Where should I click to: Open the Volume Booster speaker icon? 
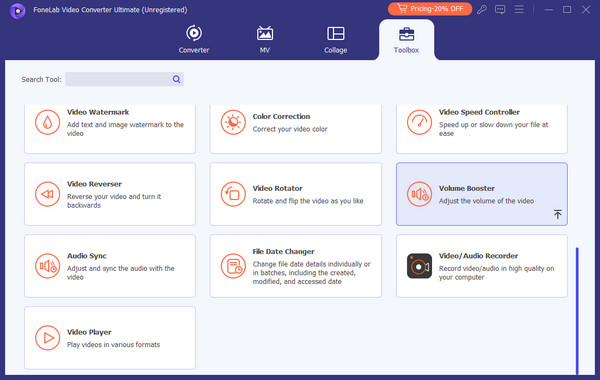[419, 194]
